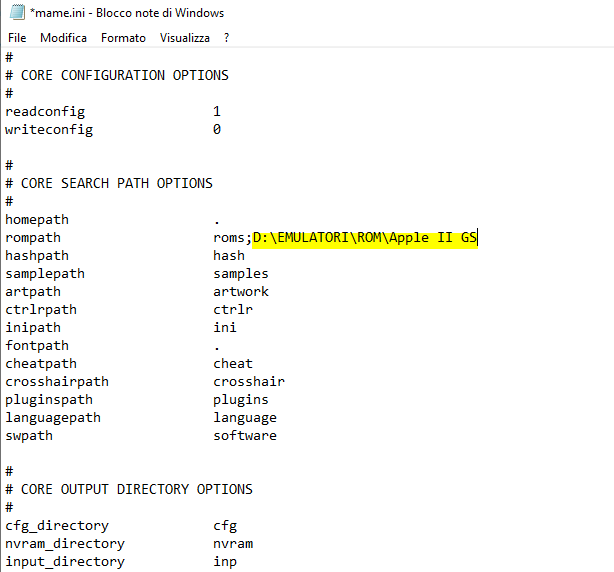
Task: Click the 'CORE OUTPUT DIRECTORY OPTIONS' heading
Action: (137, 490)
